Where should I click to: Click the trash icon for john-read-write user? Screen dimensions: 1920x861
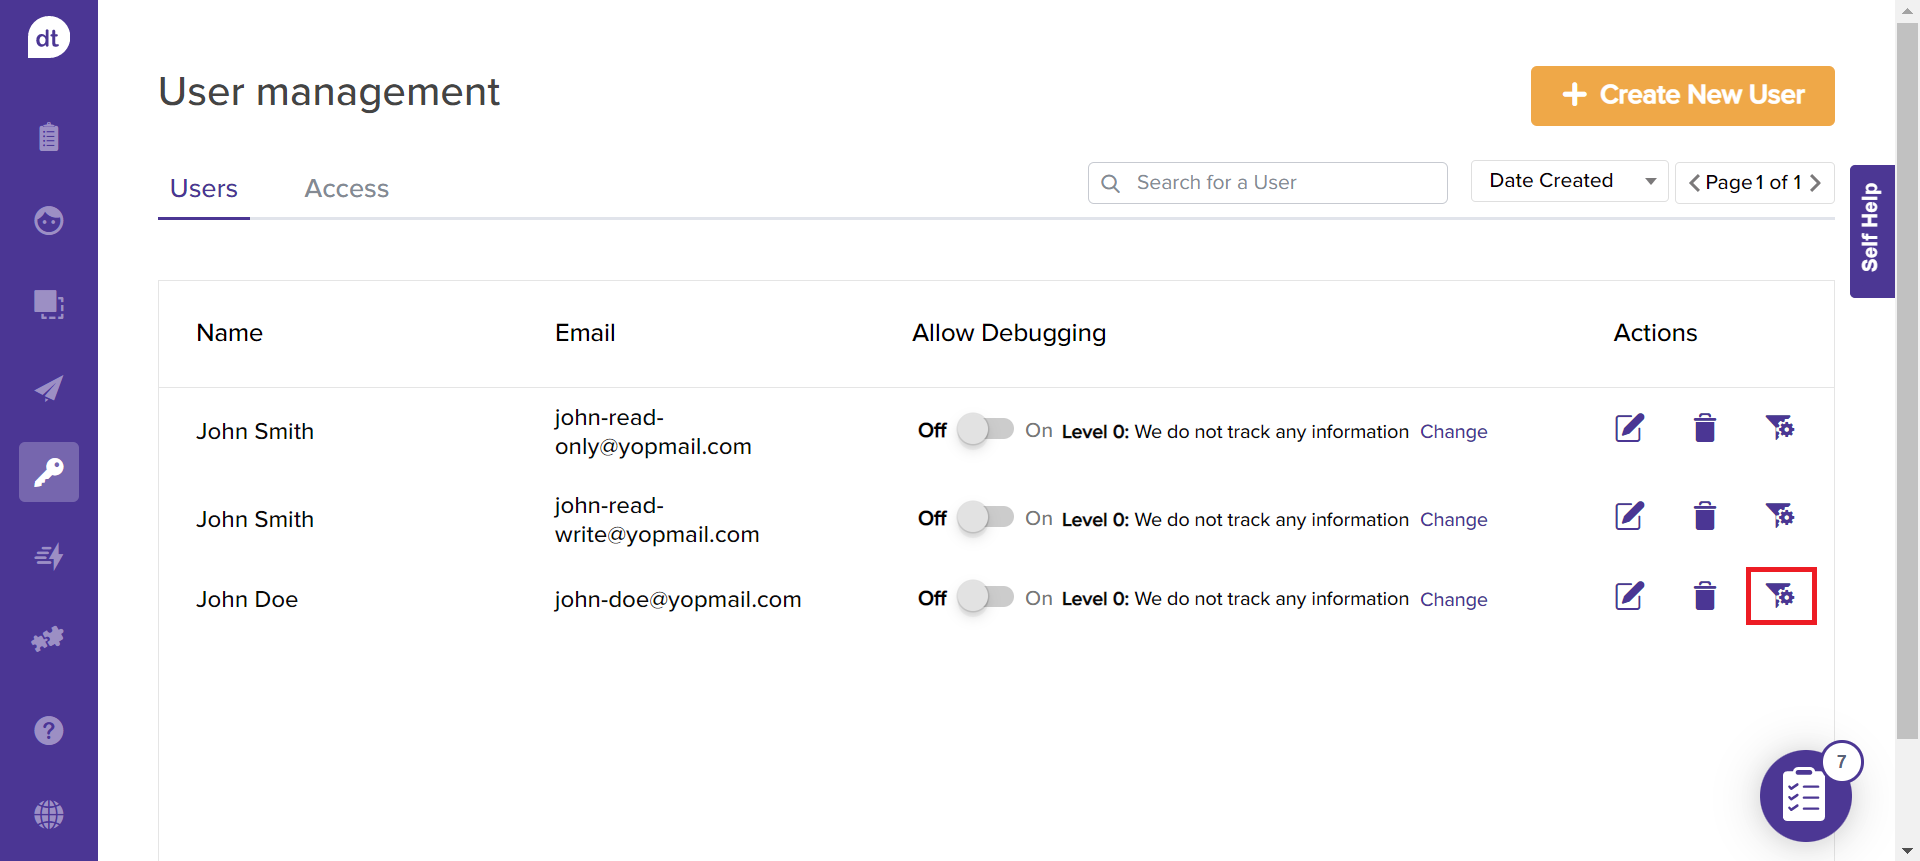pyautogui.click(x=1705, y=517)
